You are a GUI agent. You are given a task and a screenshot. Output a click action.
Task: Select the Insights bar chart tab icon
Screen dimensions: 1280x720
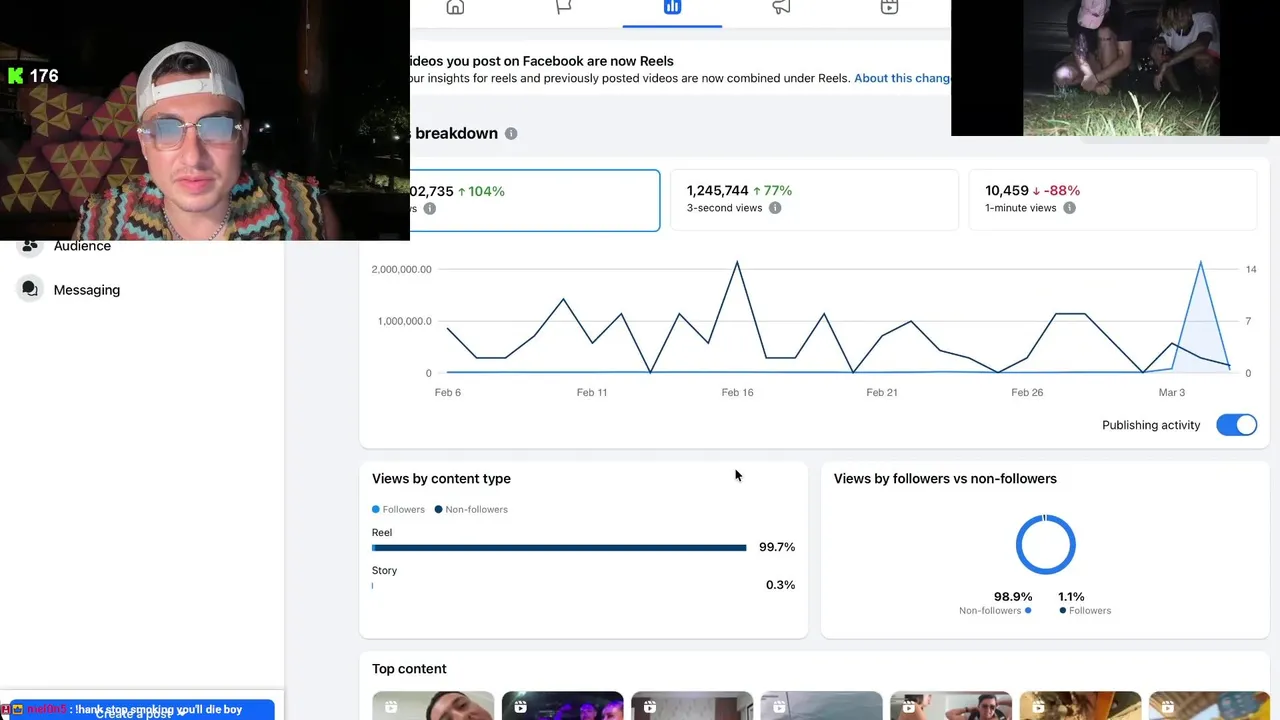(672, 7)
